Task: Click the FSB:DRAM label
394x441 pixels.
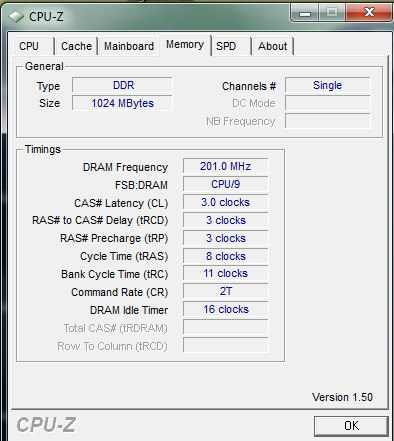Action: 141,185
